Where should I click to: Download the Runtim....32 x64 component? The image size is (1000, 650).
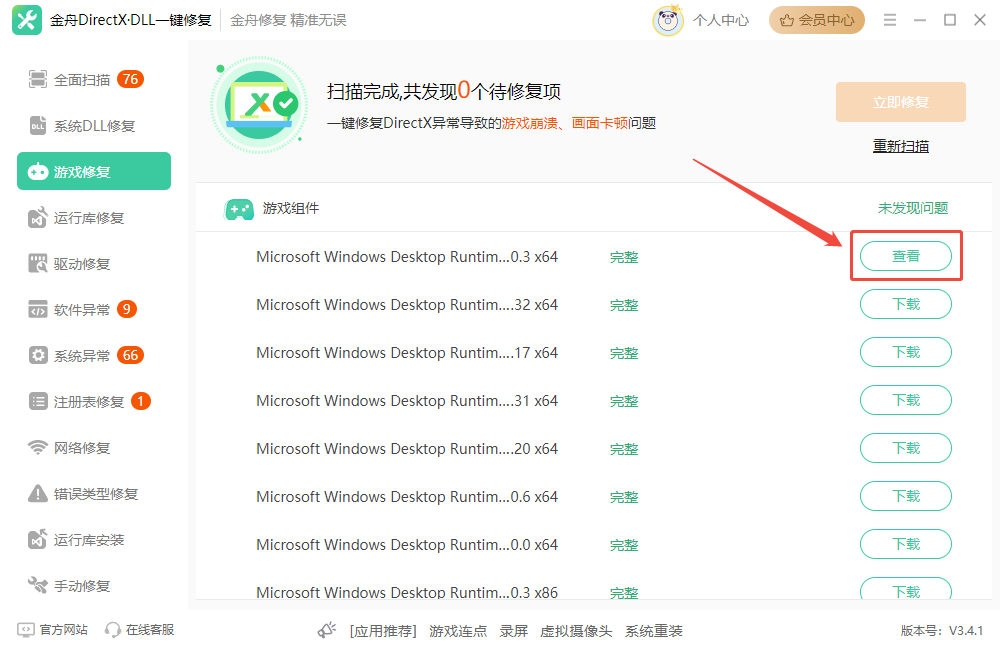906,304
